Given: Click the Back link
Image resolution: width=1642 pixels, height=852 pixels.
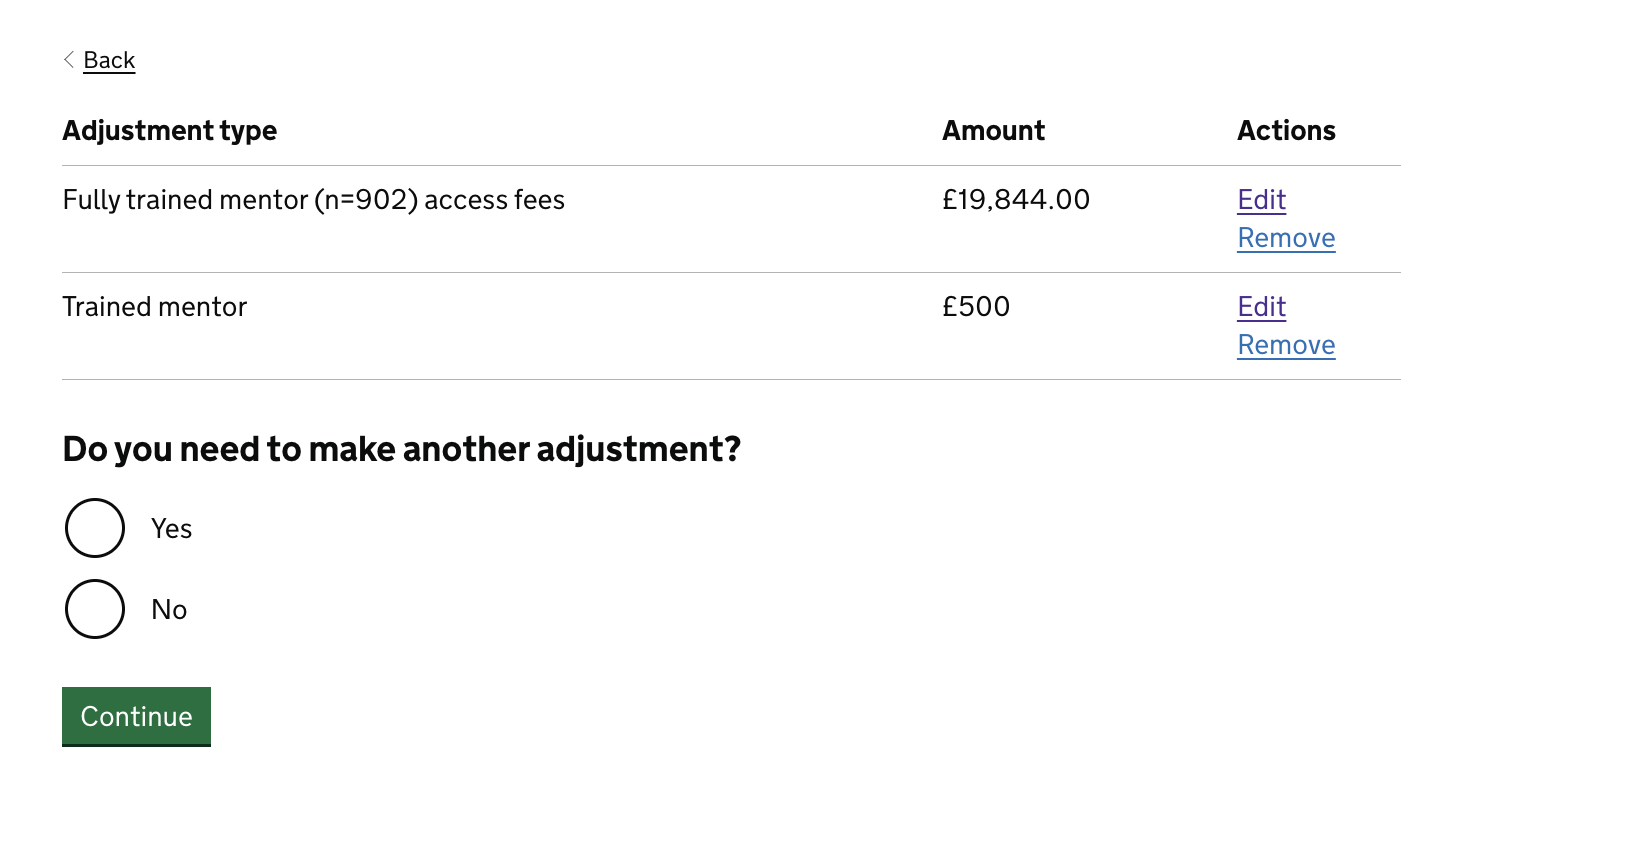Looking at the screenshot, I should point(109,60).
